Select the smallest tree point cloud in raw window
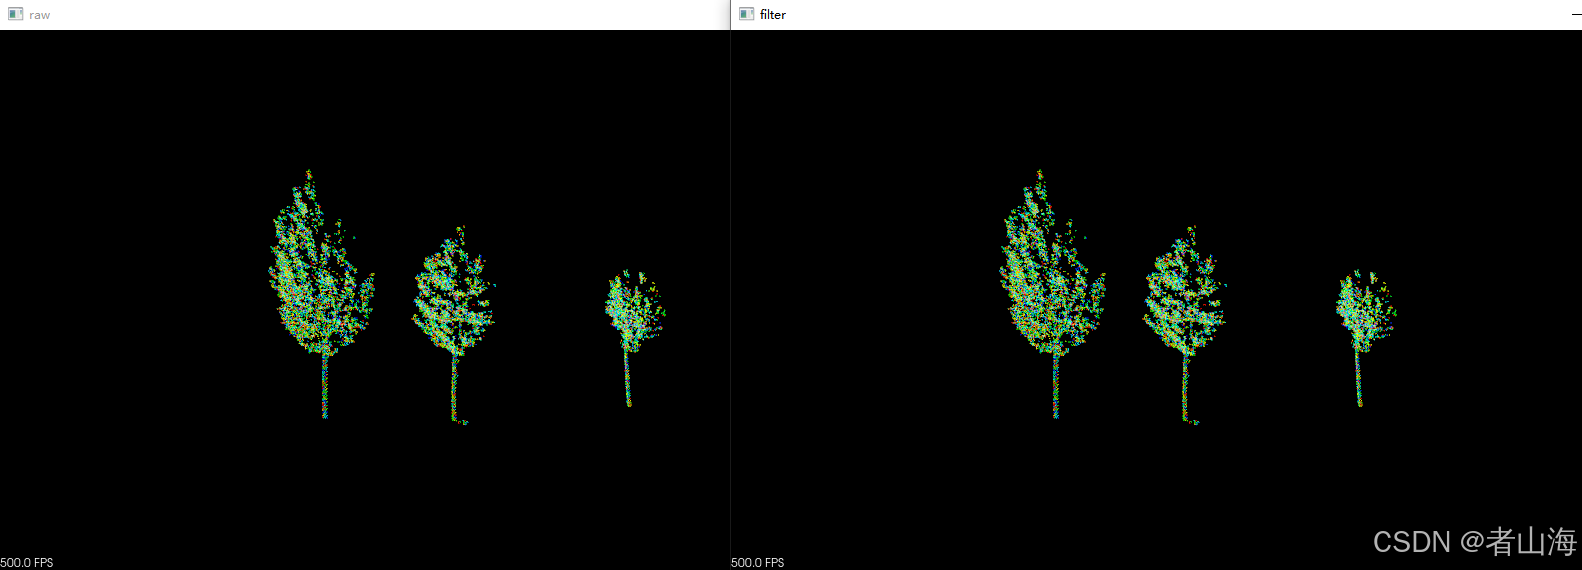Image resolution: width=1582 pixels, height=570 pixels. coord(634,338)
